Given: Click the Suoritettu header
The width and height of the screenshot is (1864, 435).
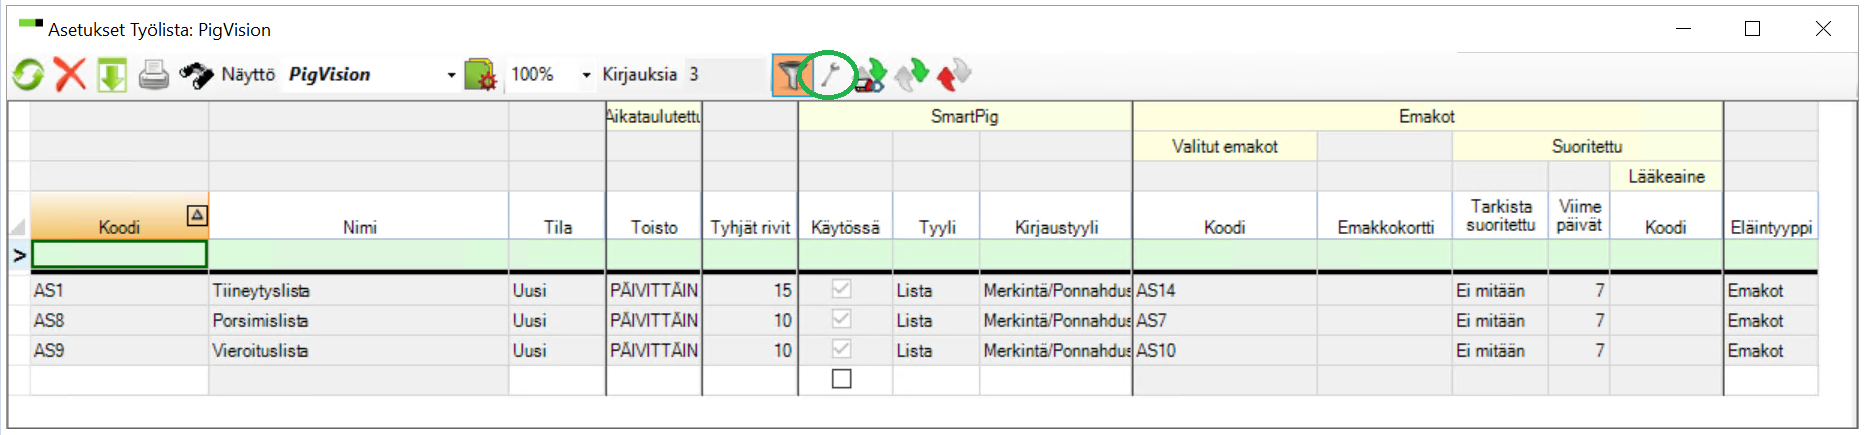Looking at the screenshot, I should [1587, 146].
